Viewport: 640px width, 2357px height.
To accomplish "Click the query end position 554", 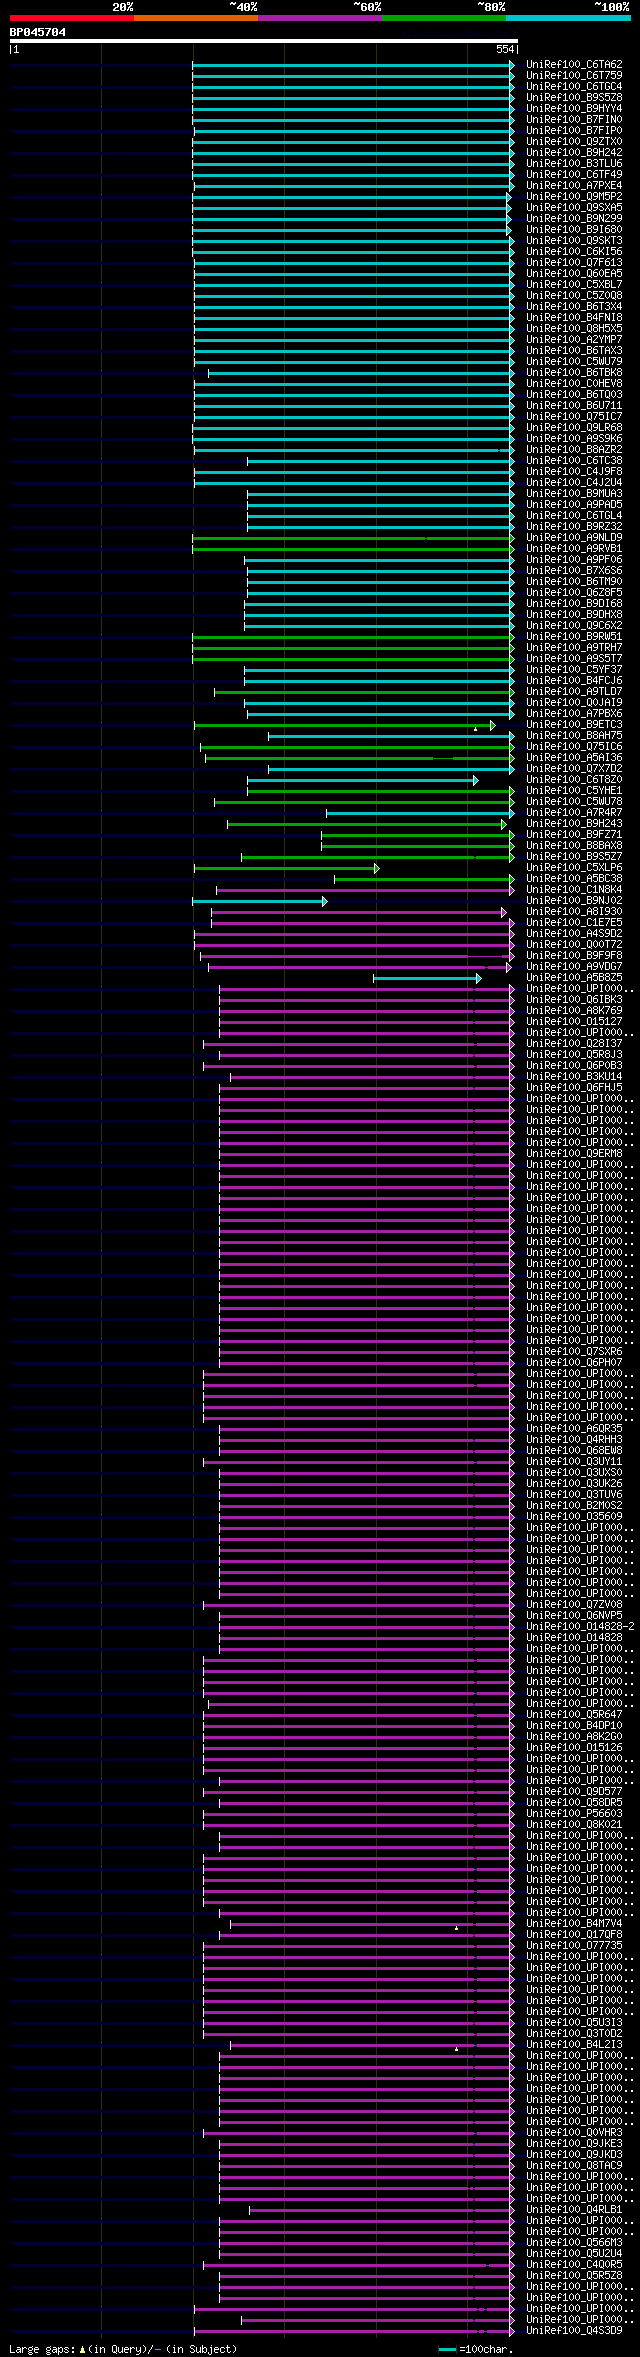I will click(x=505, y=49).
